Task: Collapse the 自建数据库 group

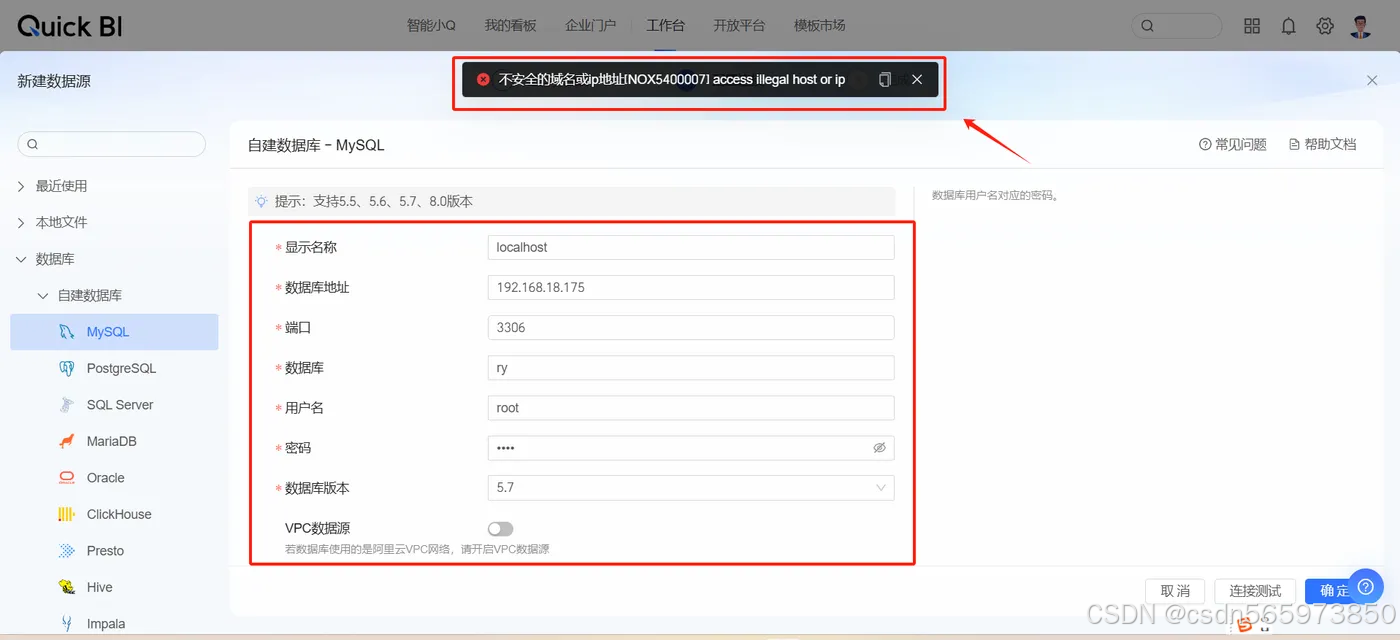Action: pos(42,295)
